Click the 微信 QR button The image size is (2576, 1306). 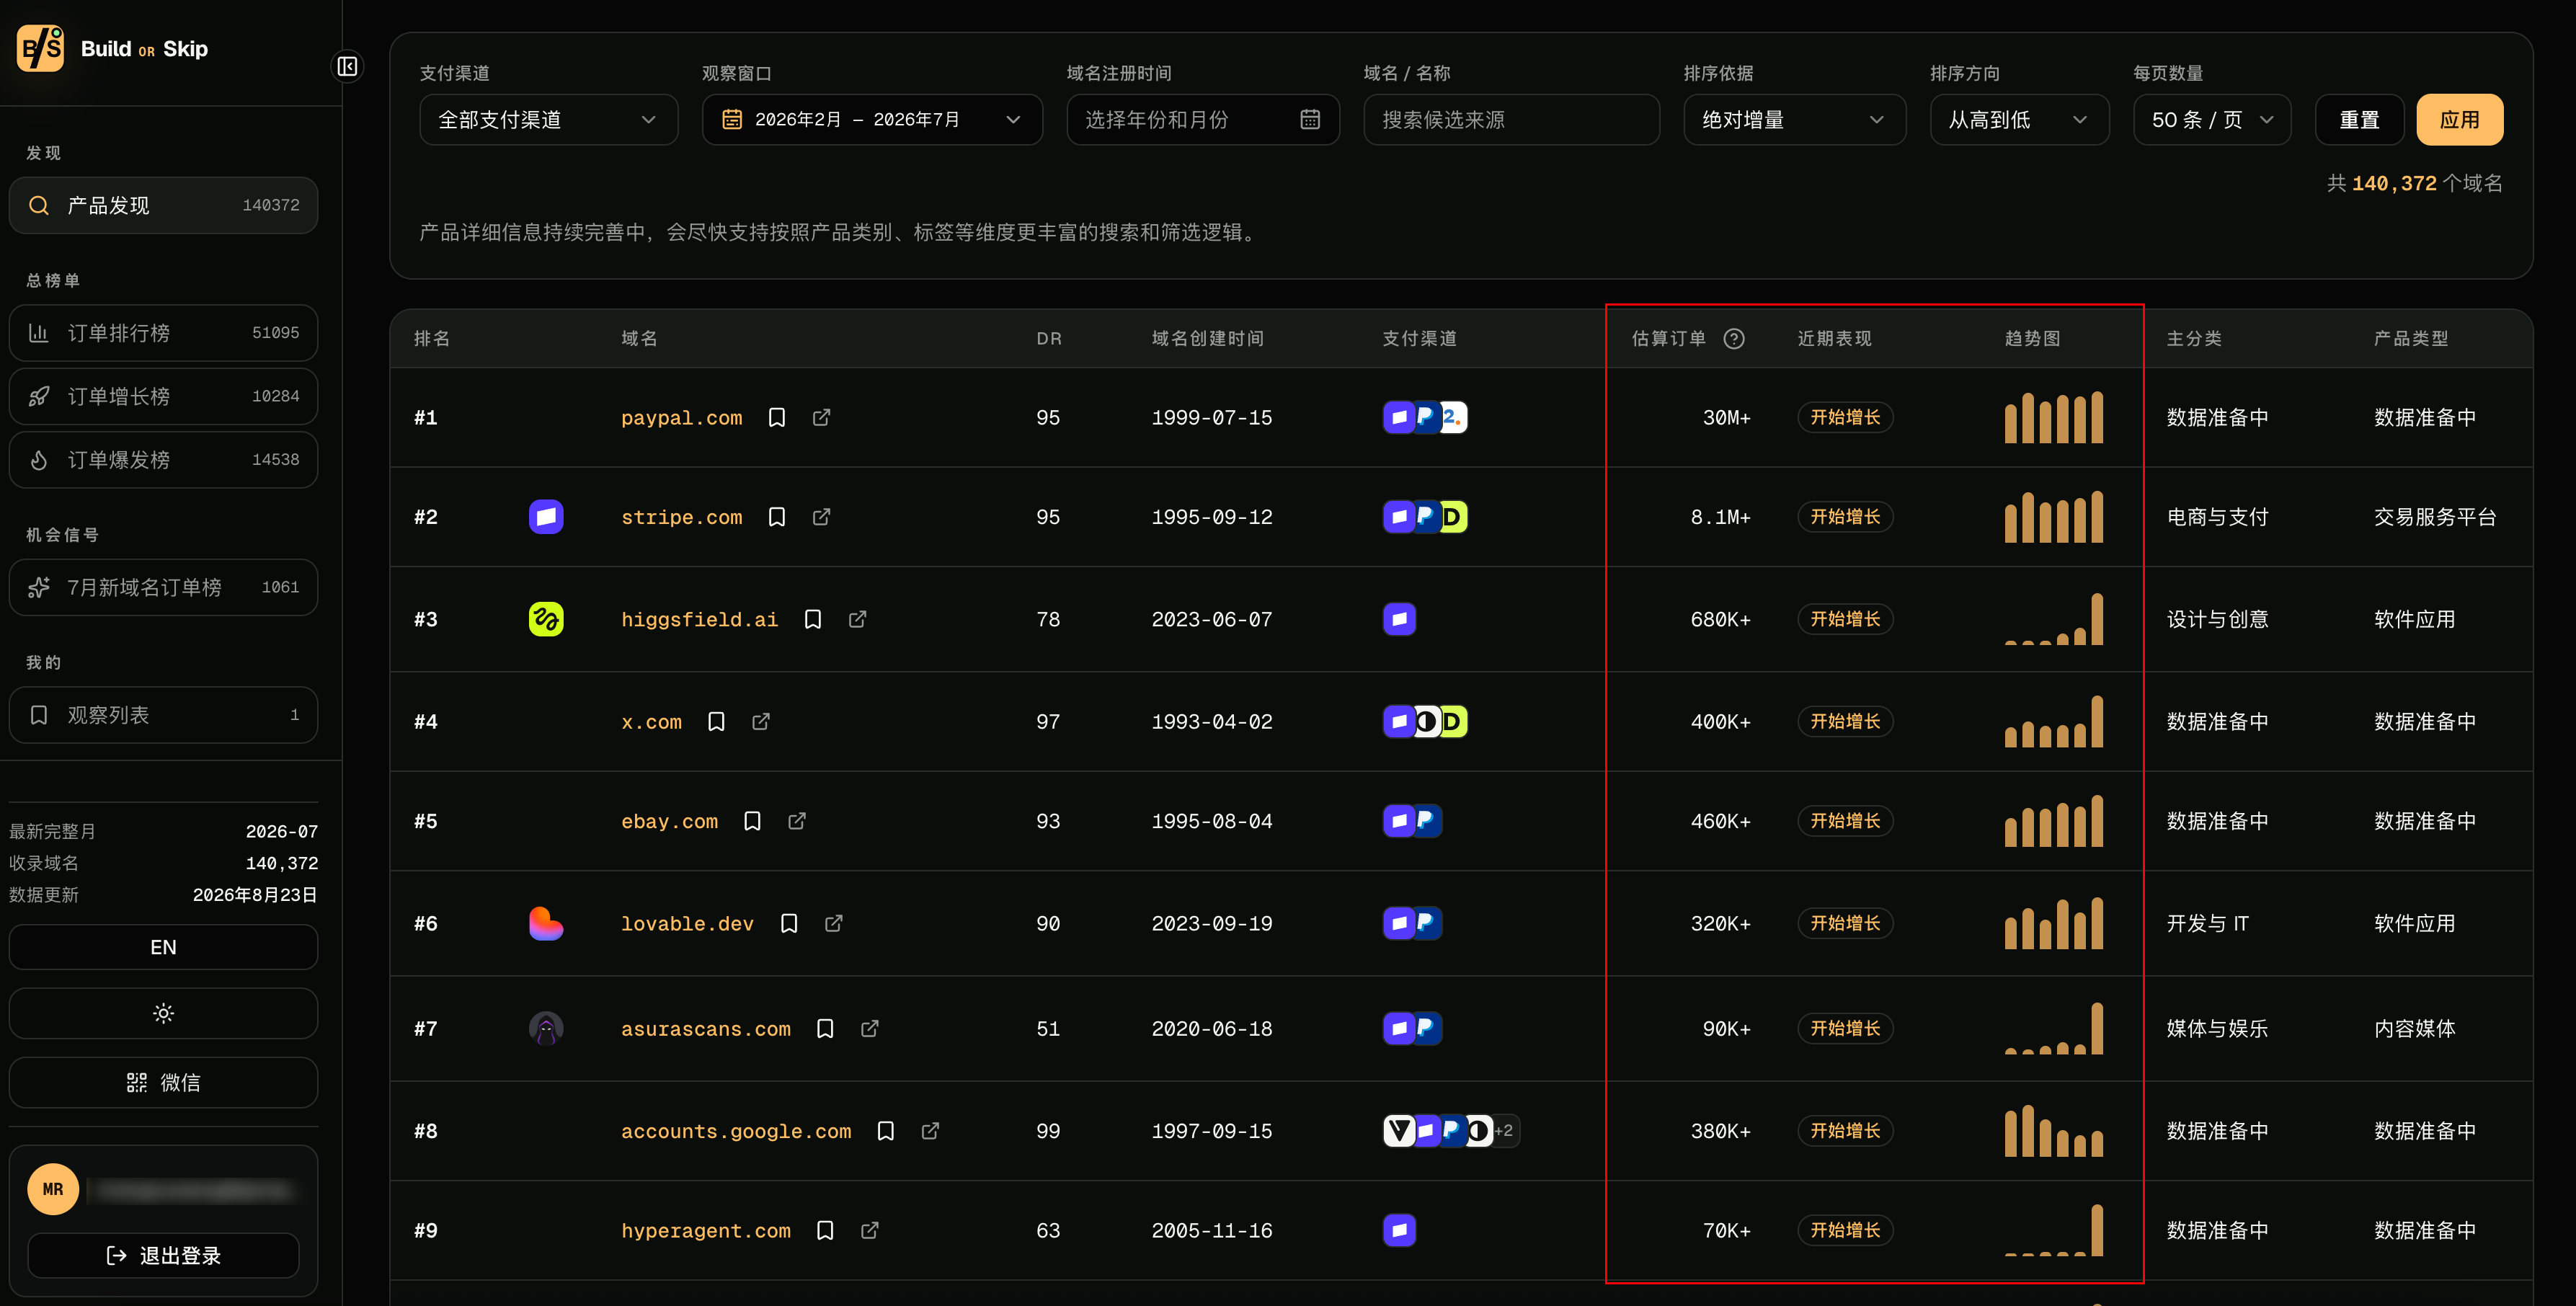point(163,1083)
